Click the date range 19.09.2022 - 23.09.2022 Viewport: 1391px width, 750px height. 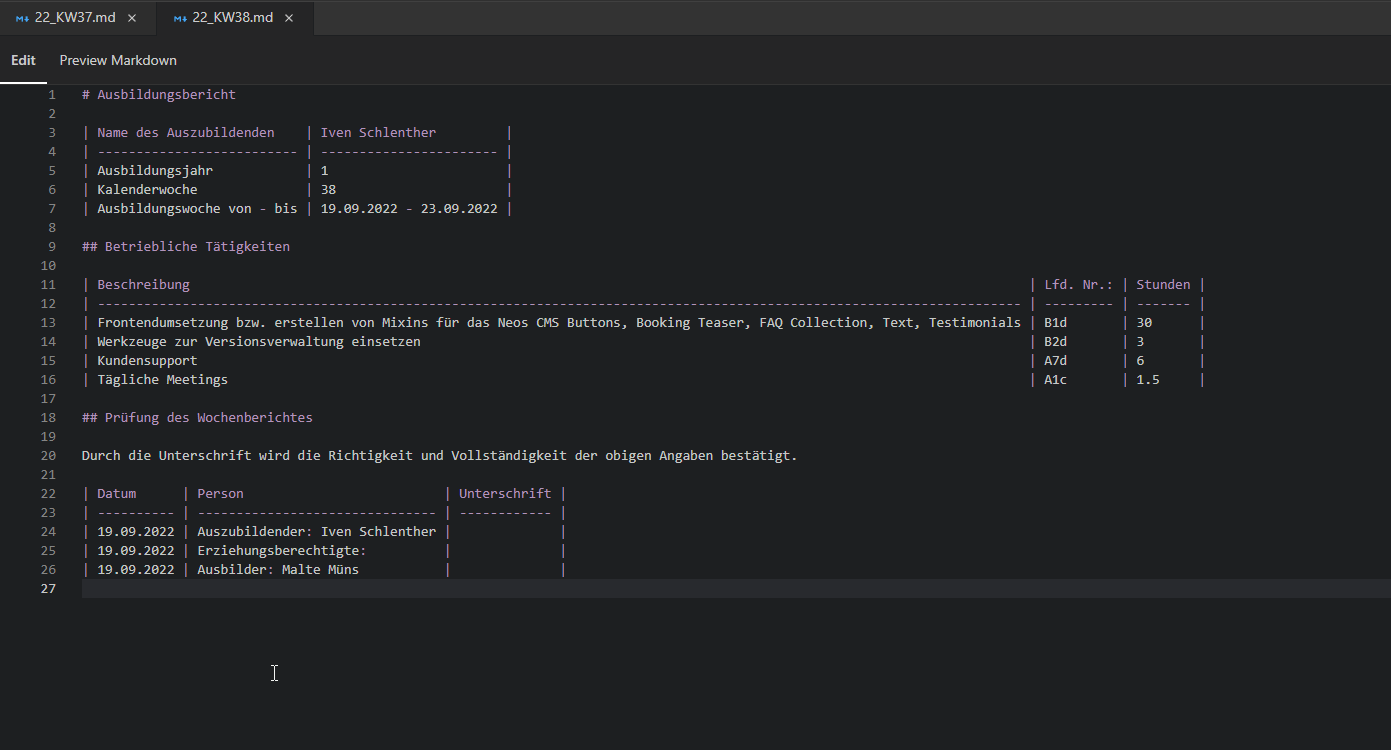point(408,209)
